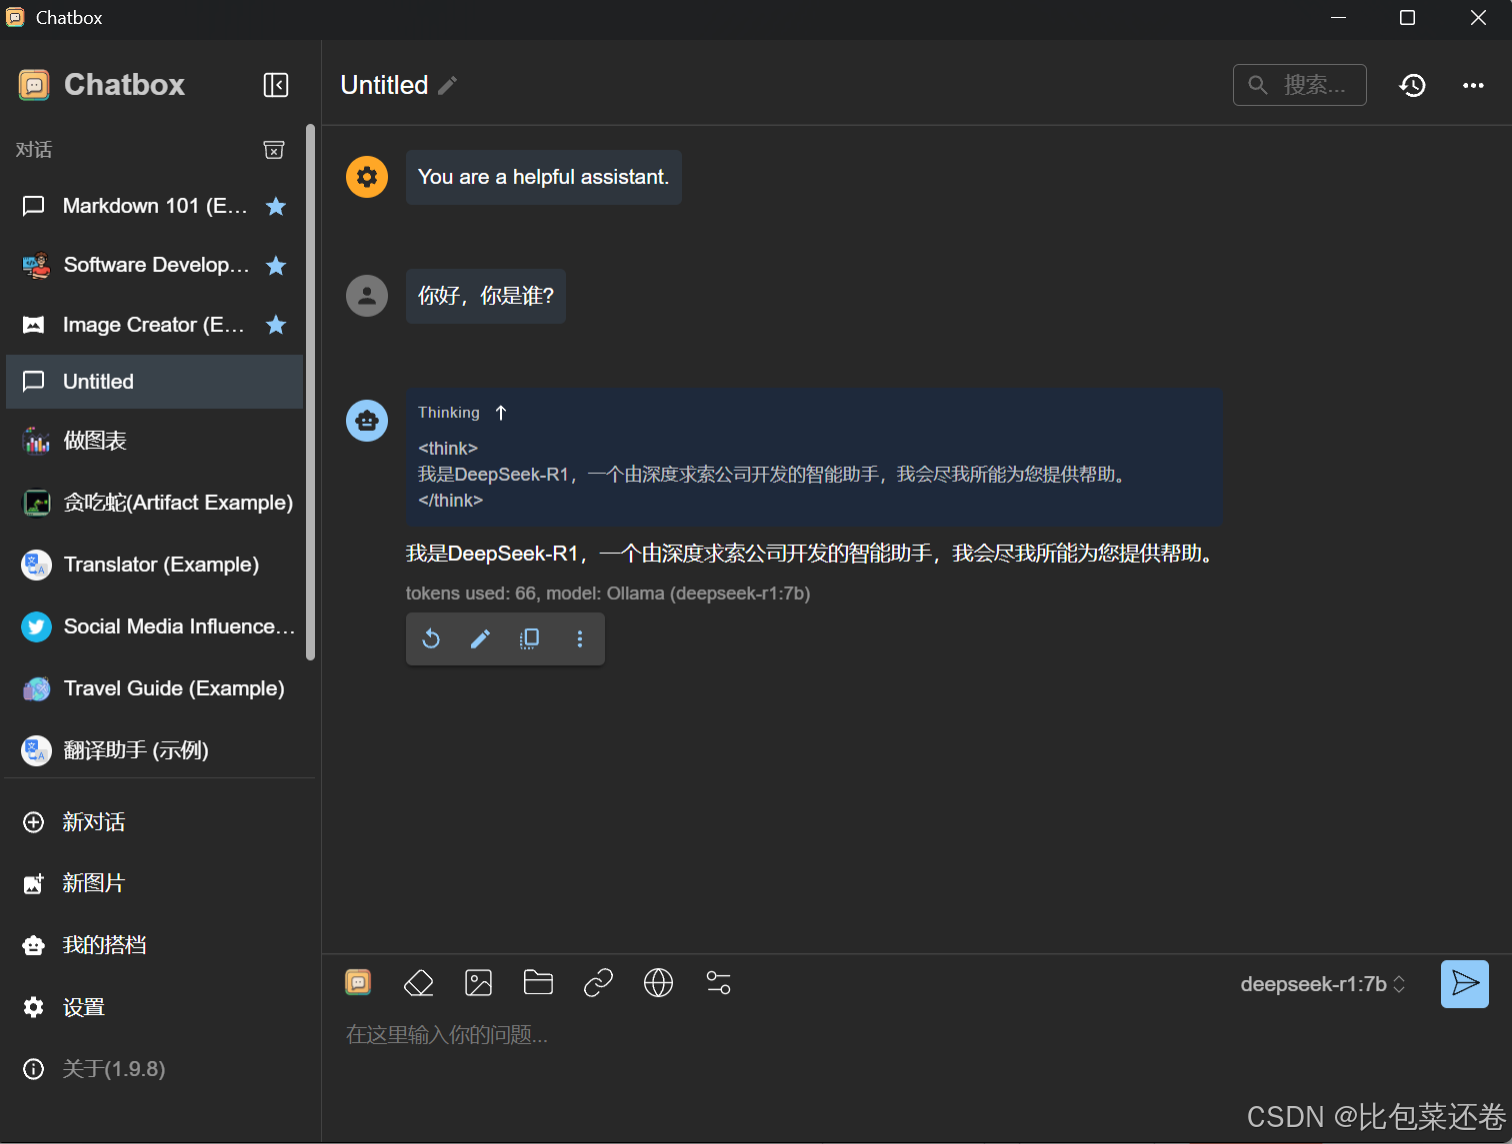Collapse the Thinking section arrow

click(501, 413)
